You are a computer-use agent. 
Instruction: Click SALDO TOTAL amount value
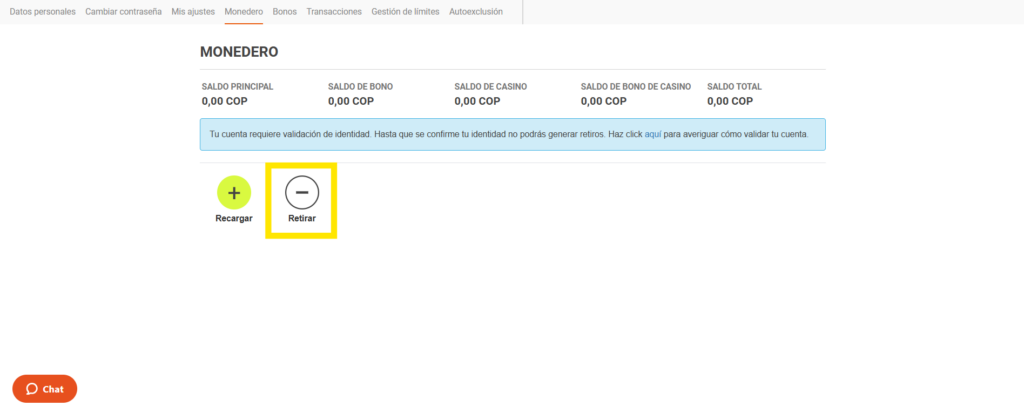730,101
